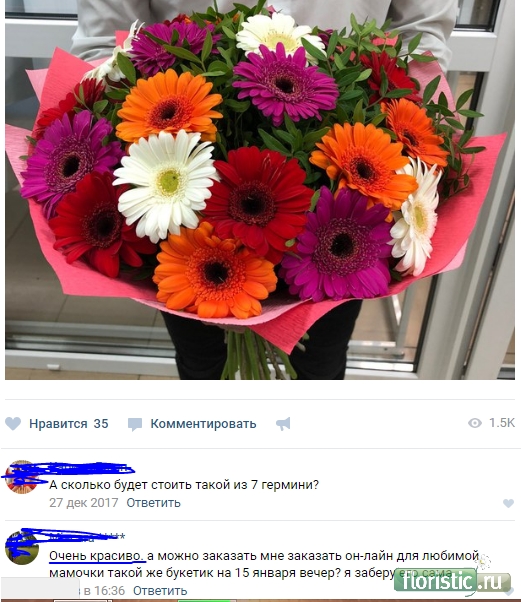
Task: Click Ответить under the second comment
Action: click(160, 590)
